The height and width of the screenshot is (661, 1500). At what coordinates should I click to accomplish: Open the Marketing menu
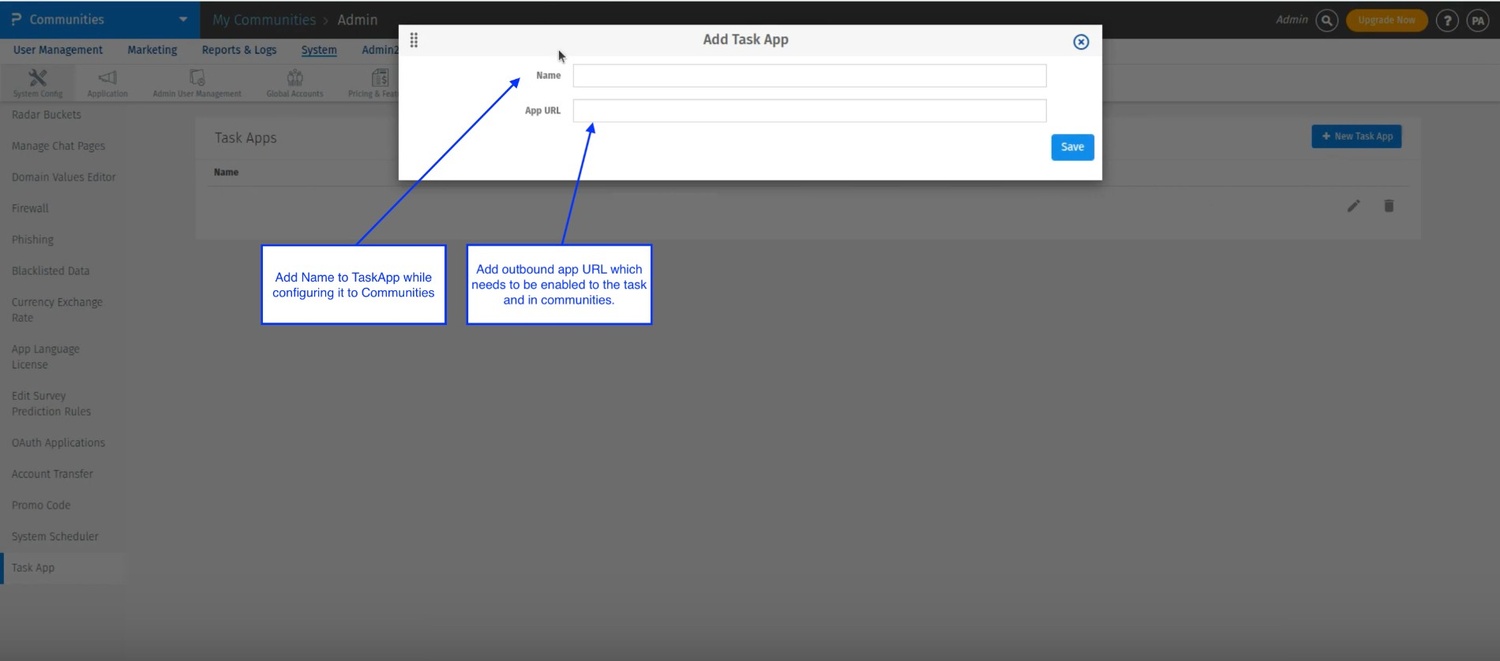pos(152,50)
